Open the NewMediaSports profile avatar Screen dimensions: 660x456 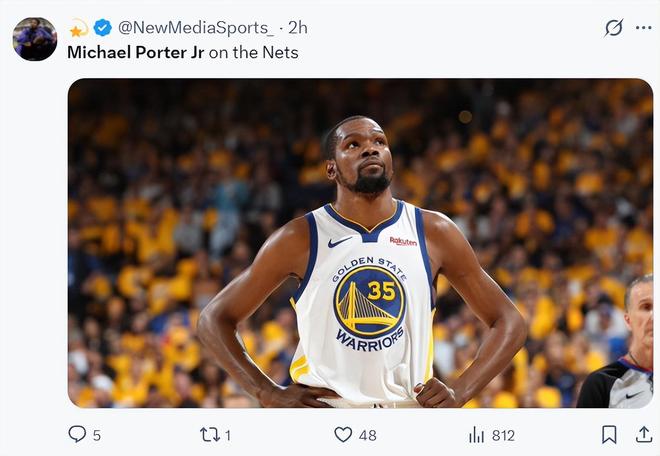(35, 39)
